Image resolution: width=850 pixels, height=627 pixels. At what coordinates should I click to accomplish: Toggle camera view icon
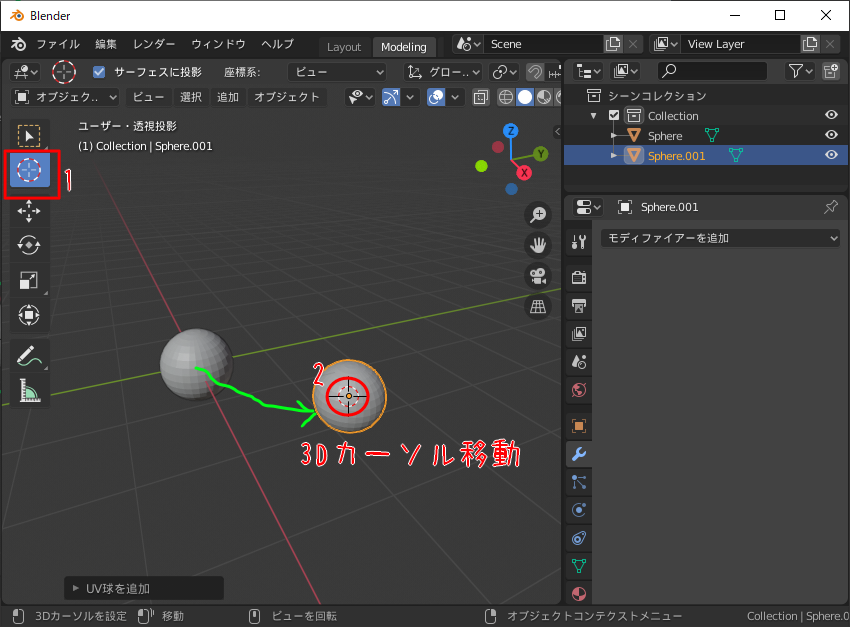pos(538,276)
